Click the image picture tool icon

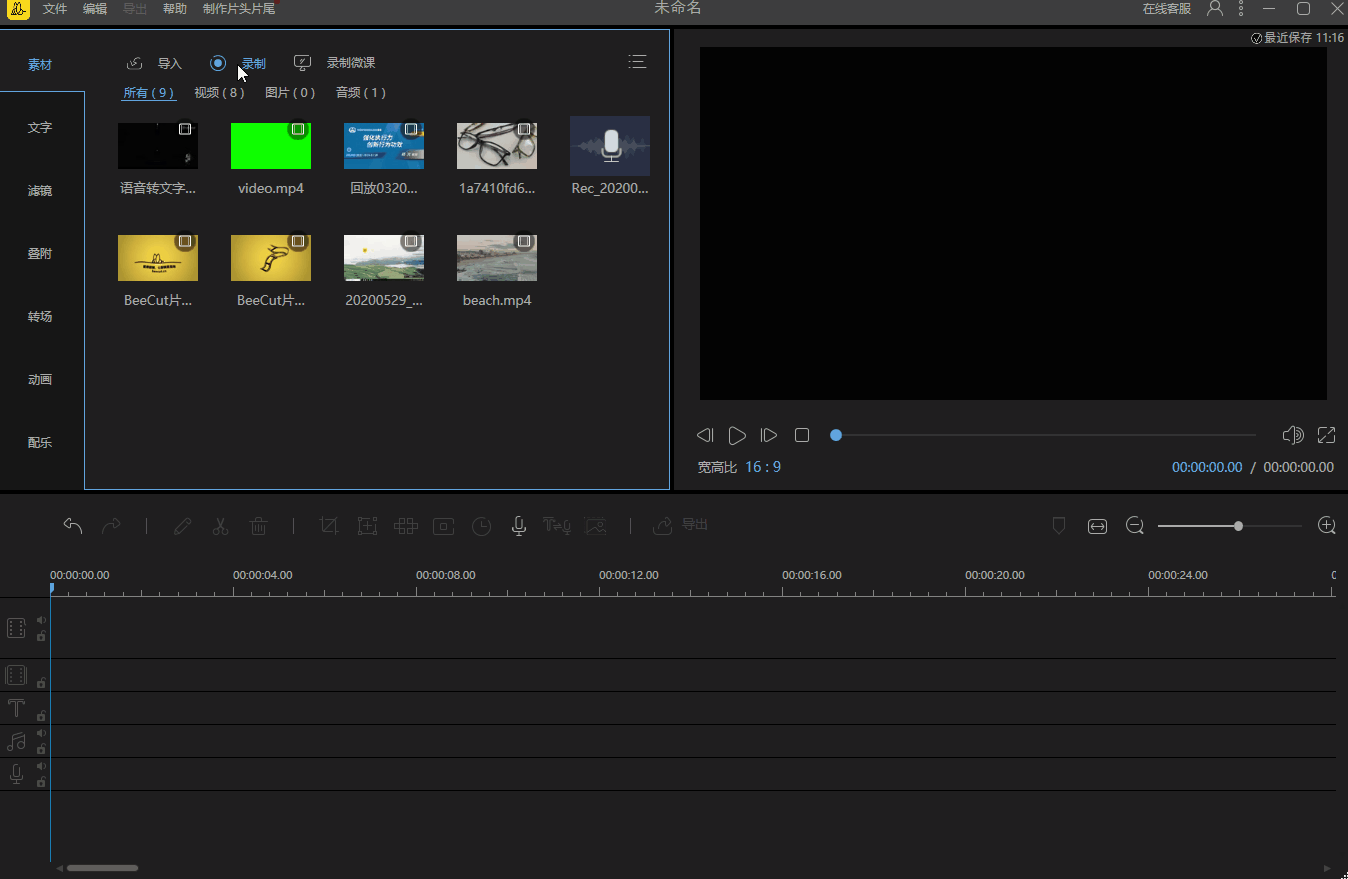(x=596, y=526)
